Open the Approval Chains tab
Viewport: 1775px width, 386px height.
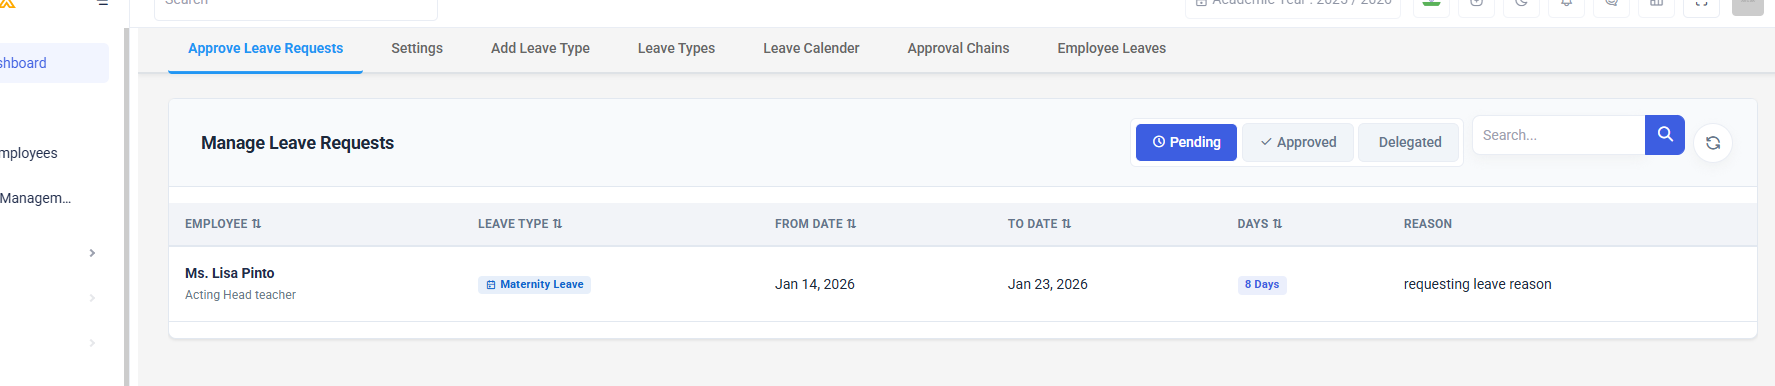(958, 48)
